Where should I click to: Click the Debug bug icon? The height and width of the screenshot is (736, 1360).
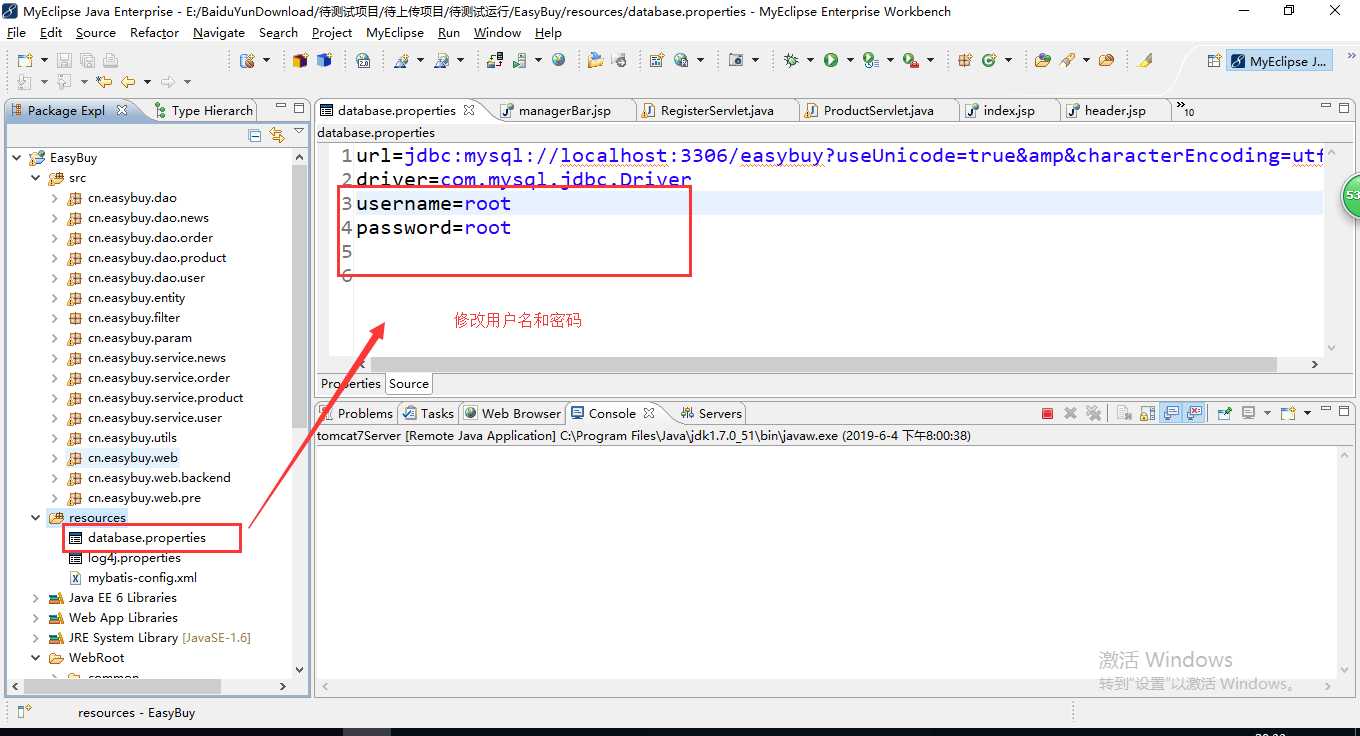click(x=790, y=60)
